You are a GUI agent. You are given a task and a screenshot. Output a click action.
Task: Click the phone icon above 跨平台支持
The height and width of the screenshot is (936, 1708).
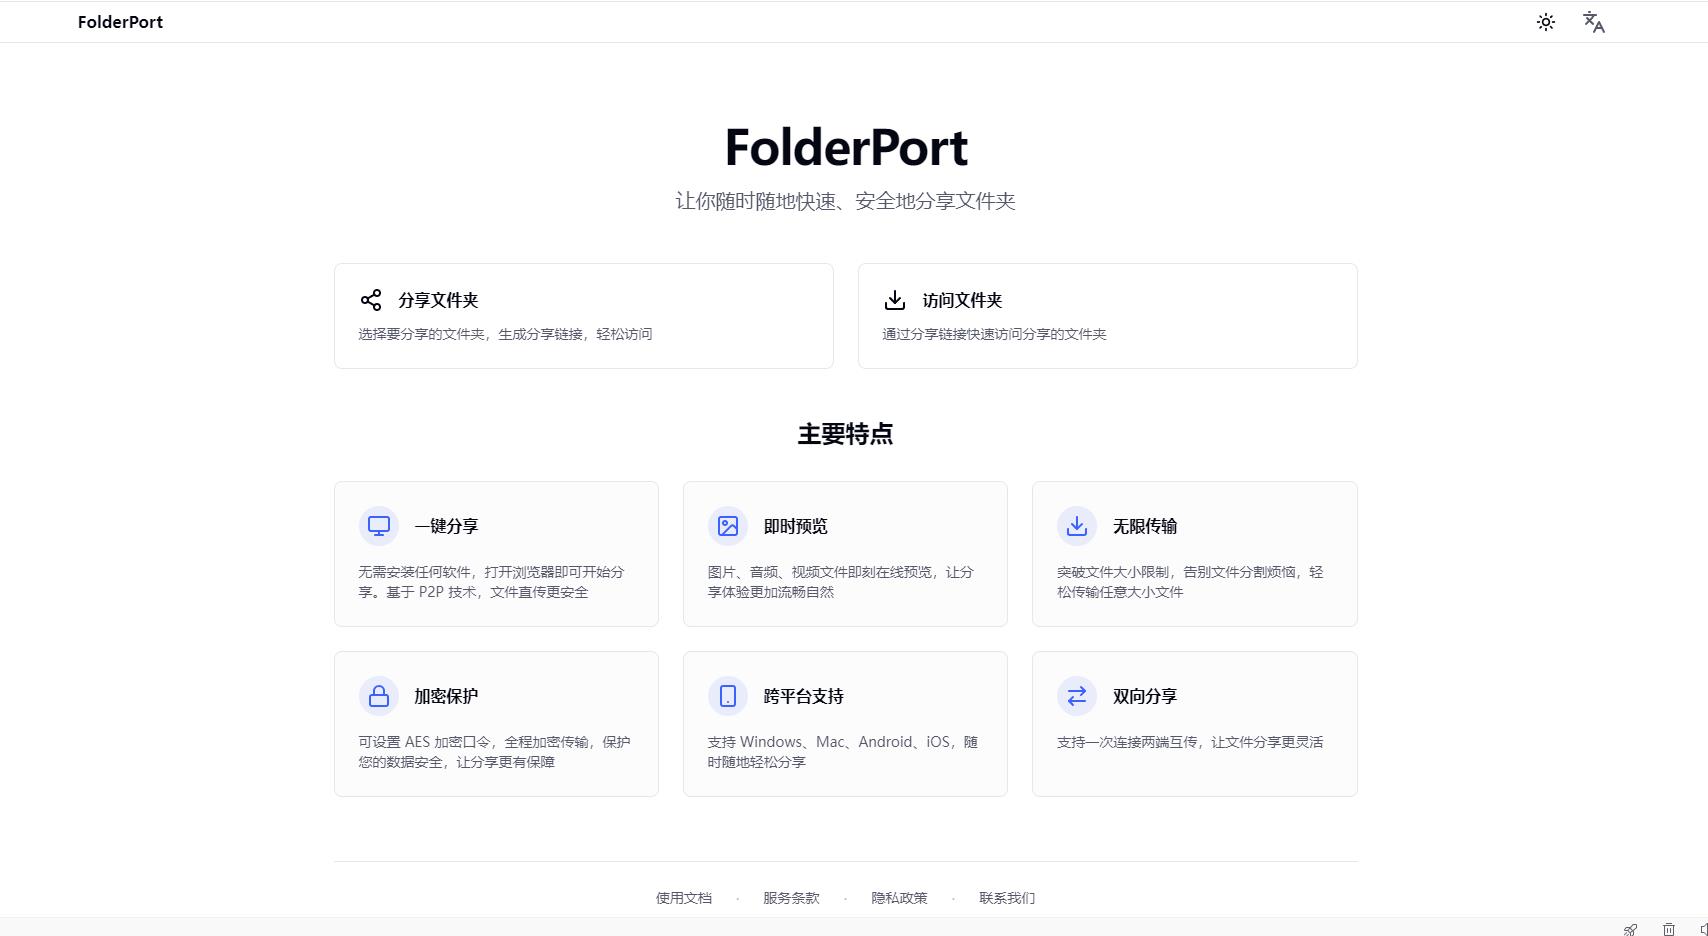point(727,696)
